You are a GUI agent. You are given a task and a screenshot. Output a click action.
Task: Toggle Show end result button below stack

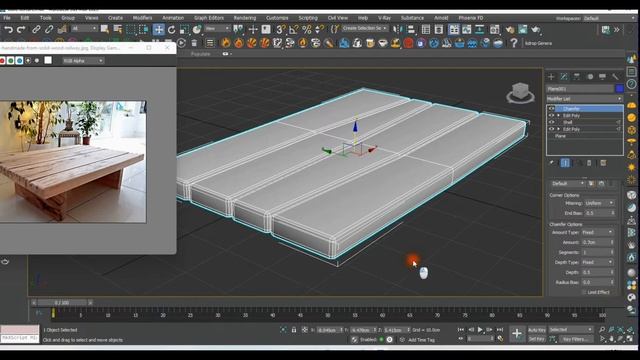pos(565,163)
